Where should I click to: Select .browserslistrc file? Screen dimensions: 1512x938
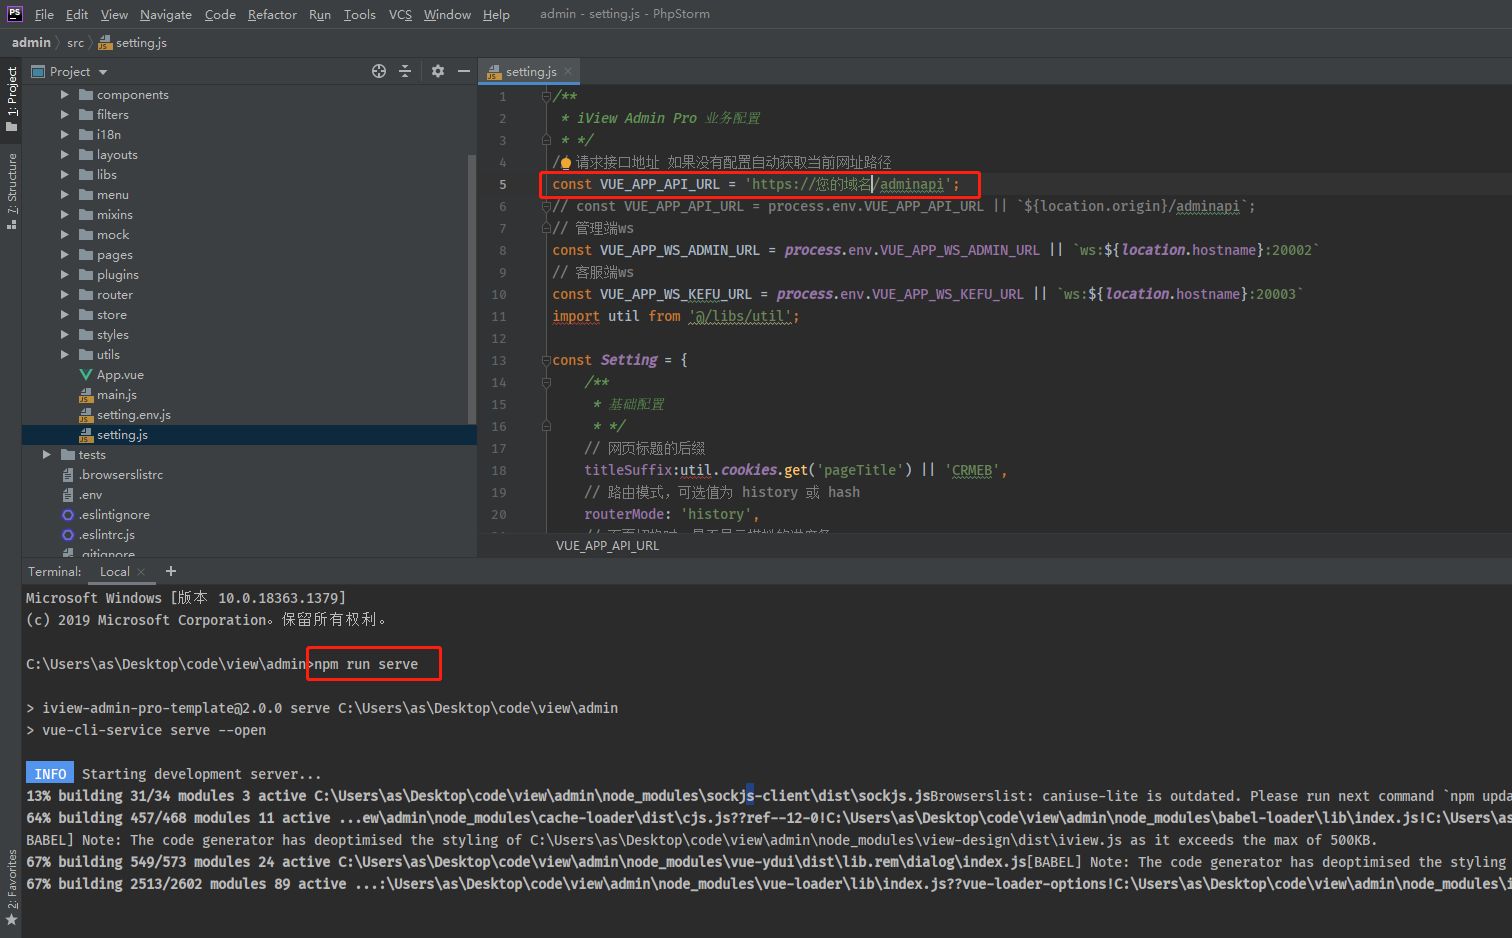[x=121, y=475]
